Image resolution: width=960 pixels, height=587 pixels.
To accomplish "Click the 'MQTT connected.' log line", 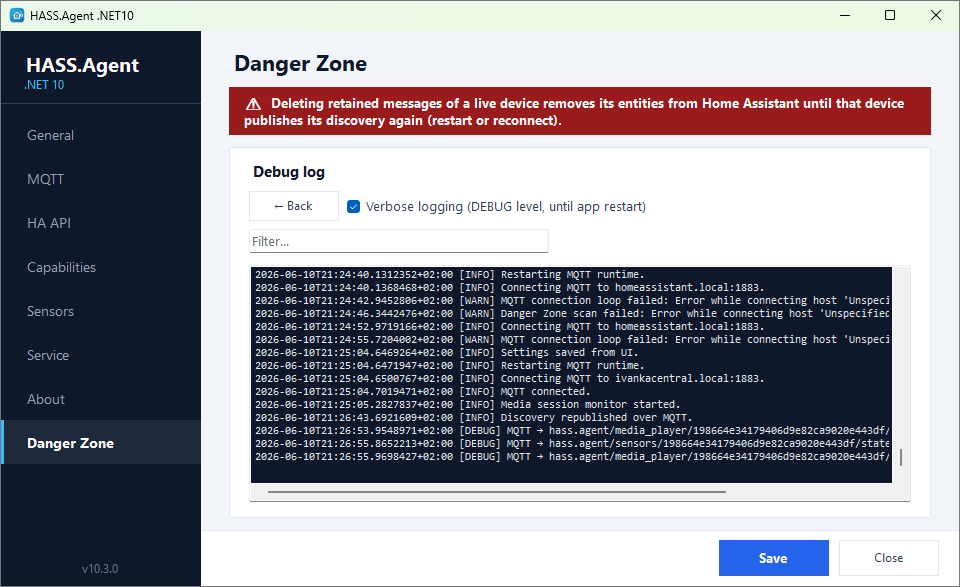I will coord(422,391).
